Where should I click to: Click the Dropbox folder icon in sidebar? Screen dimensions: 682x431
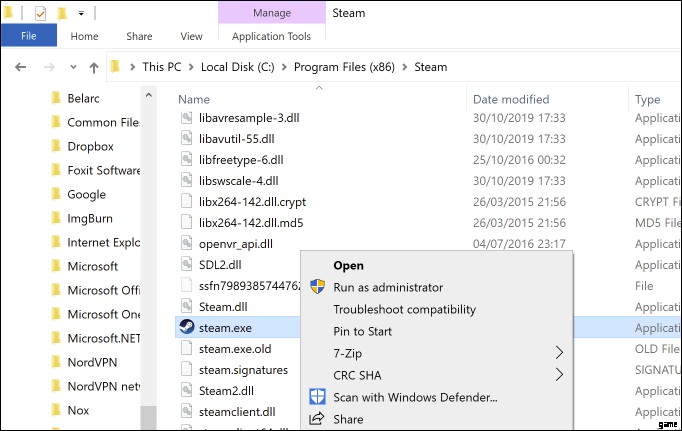click(56, 147)
